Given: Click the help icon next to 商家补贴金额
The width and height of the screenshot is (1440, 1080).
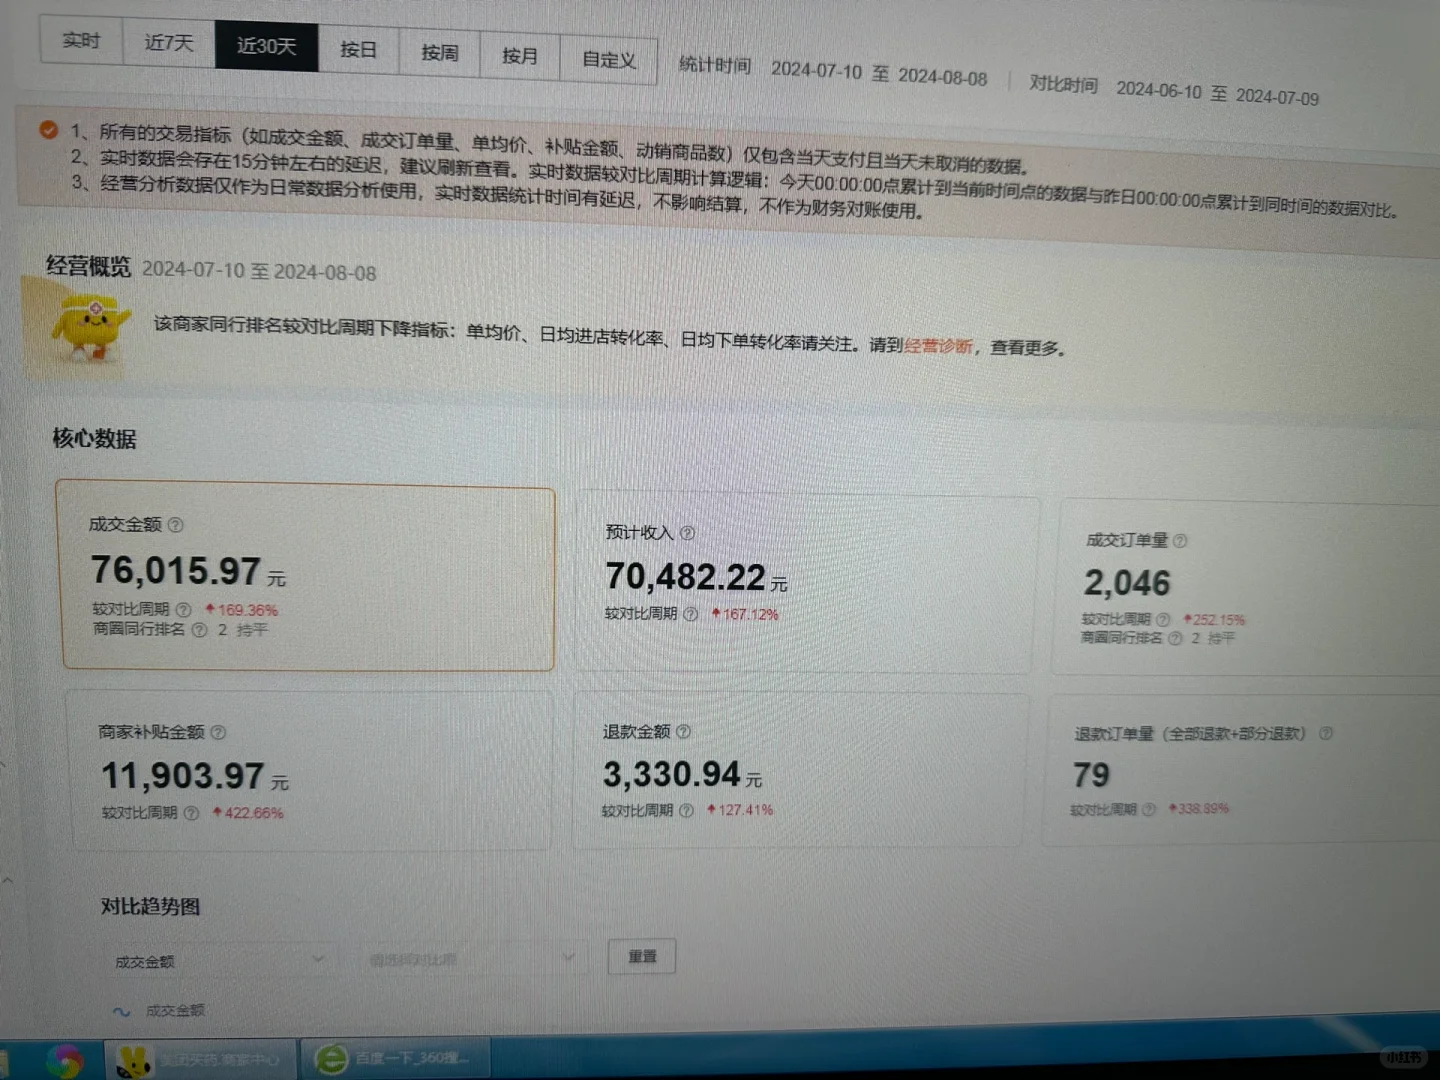Looking at the screenshot, I should click(217, 732).
